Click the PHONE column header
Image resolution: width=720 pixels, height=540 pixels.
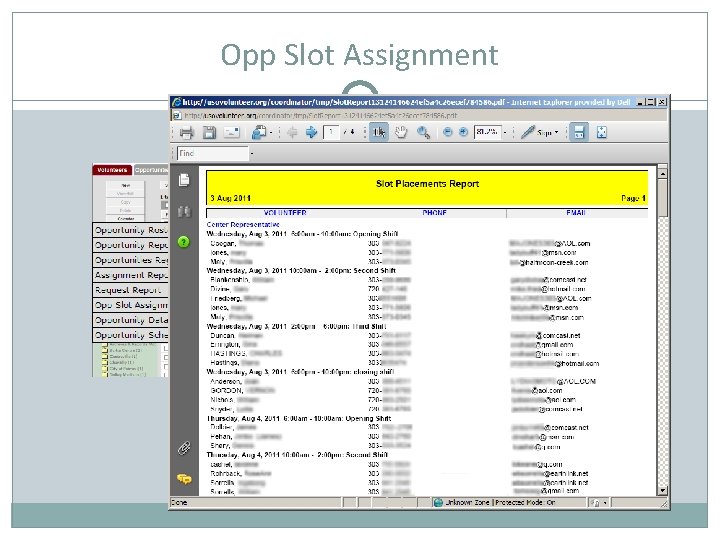coord(434,213)
